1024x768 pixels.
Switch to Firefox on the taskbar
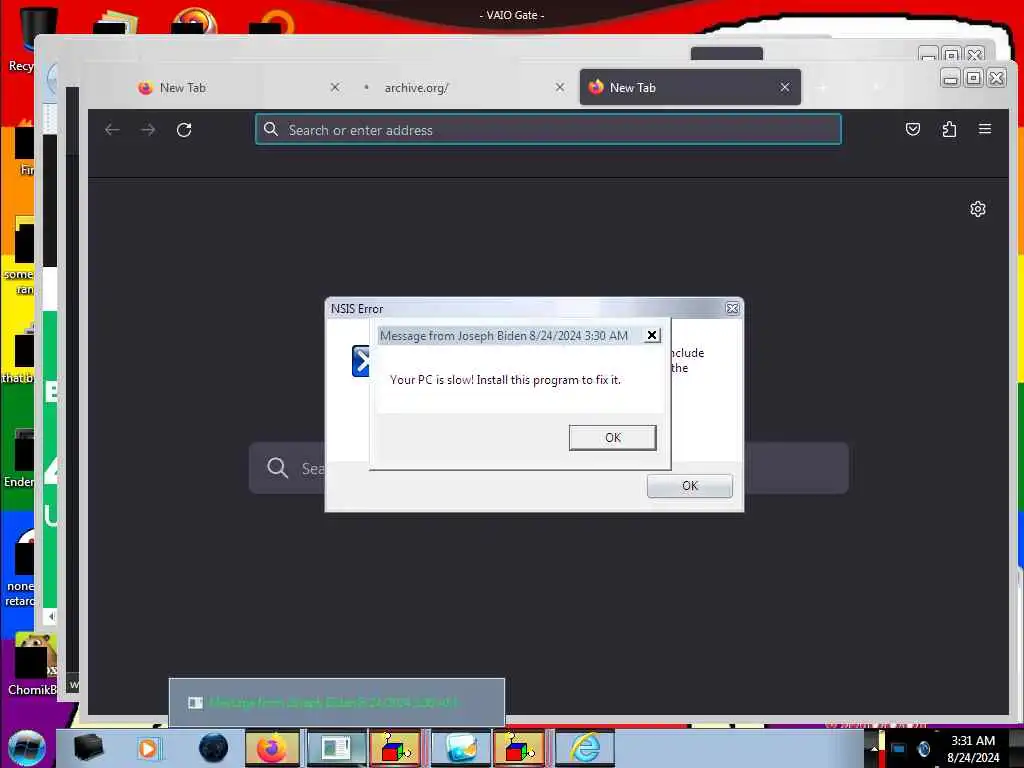tap(272, 748)
